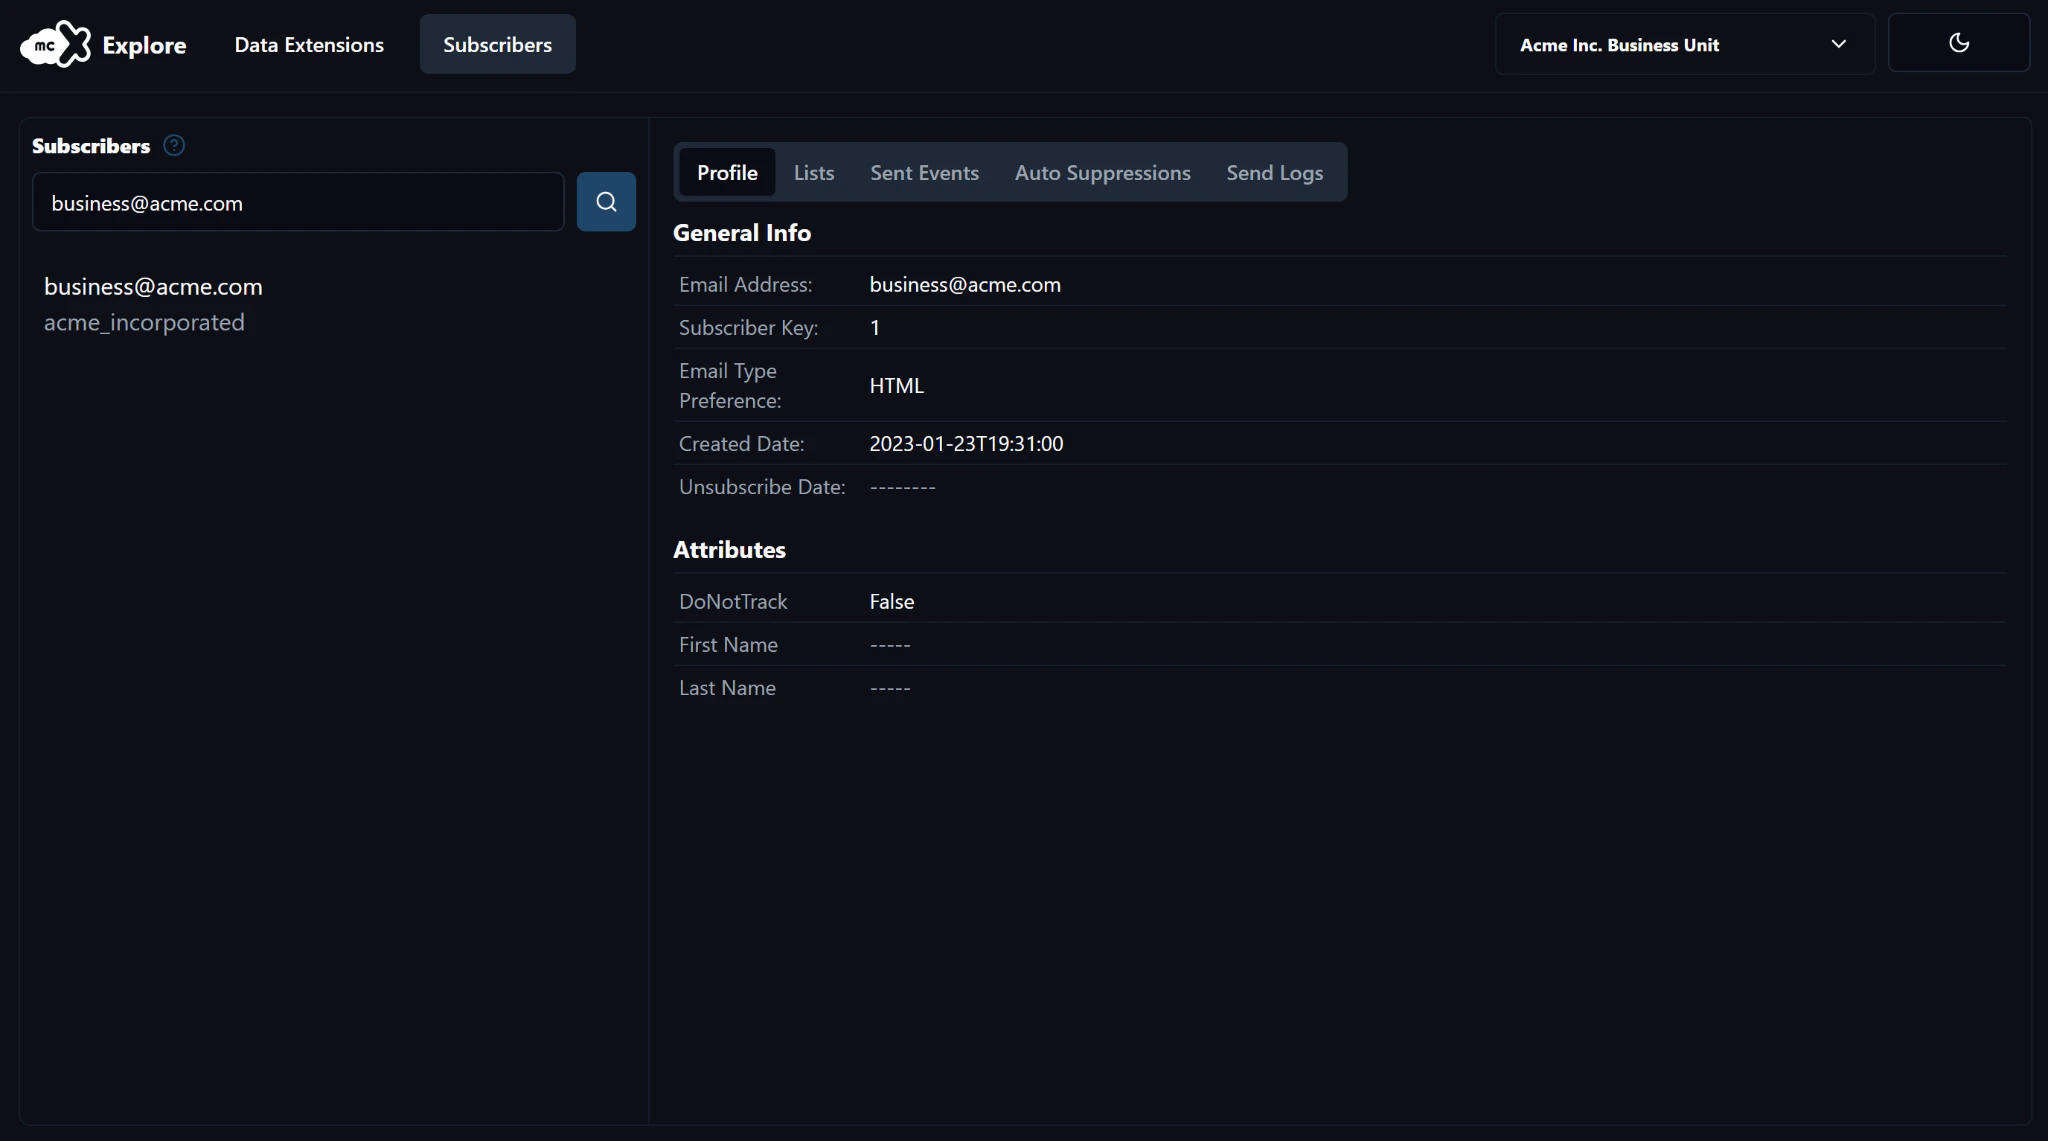Screen dimensions: 2048x1141
Task: Click the Created Date value 2023-01-23T19:31:00
Action: (x=966, y=444)
